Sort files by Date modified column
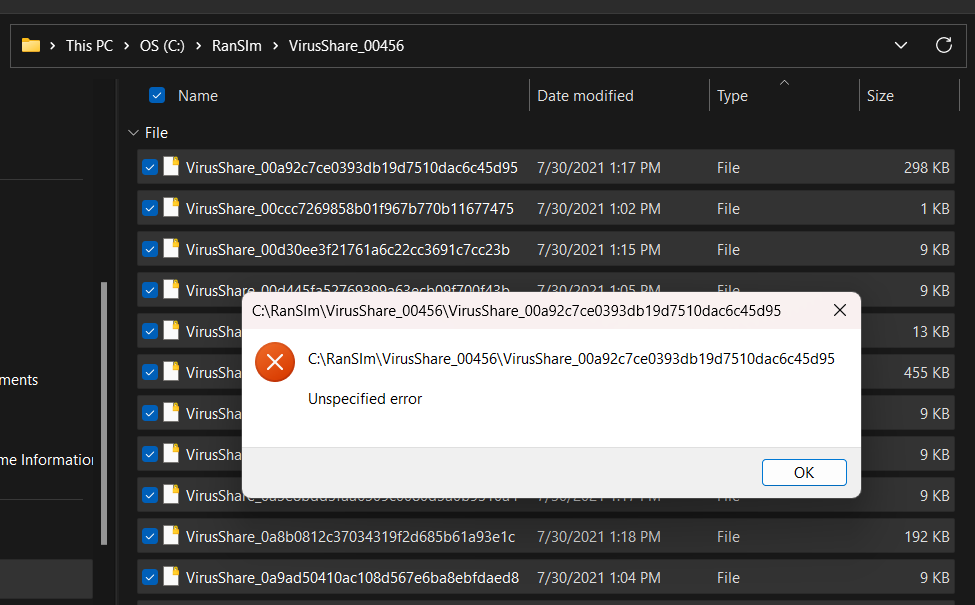The height and width of the screenshot is (605, 975). pos(585,96)
